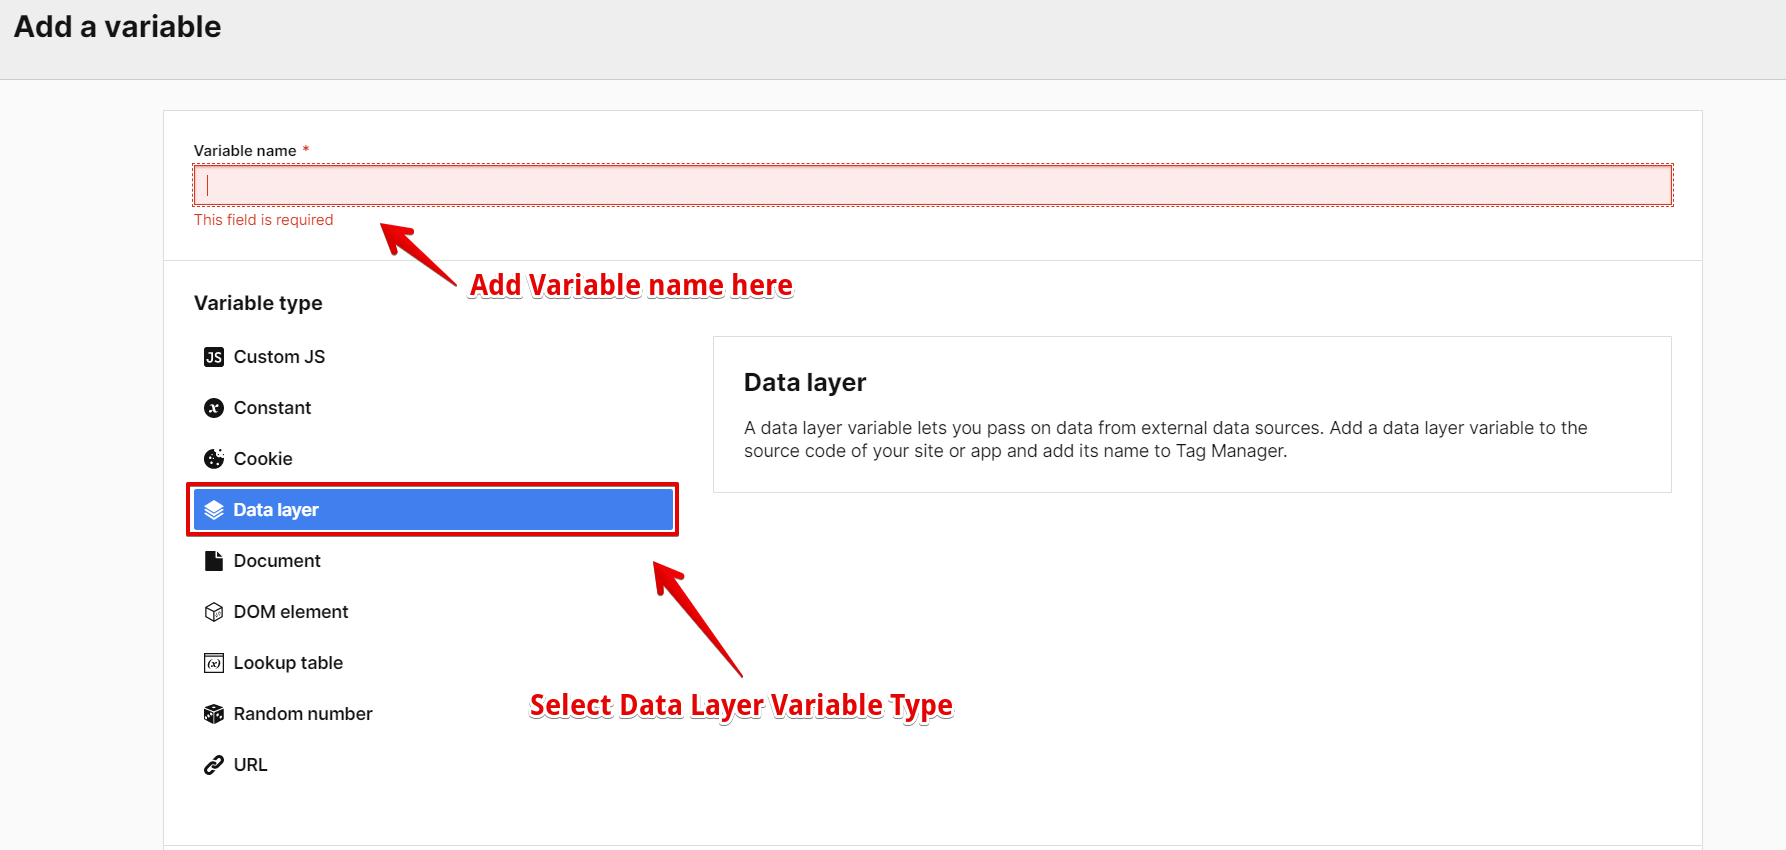Click the Constant variable icon
1786x850 pixels.
point(214,408)
